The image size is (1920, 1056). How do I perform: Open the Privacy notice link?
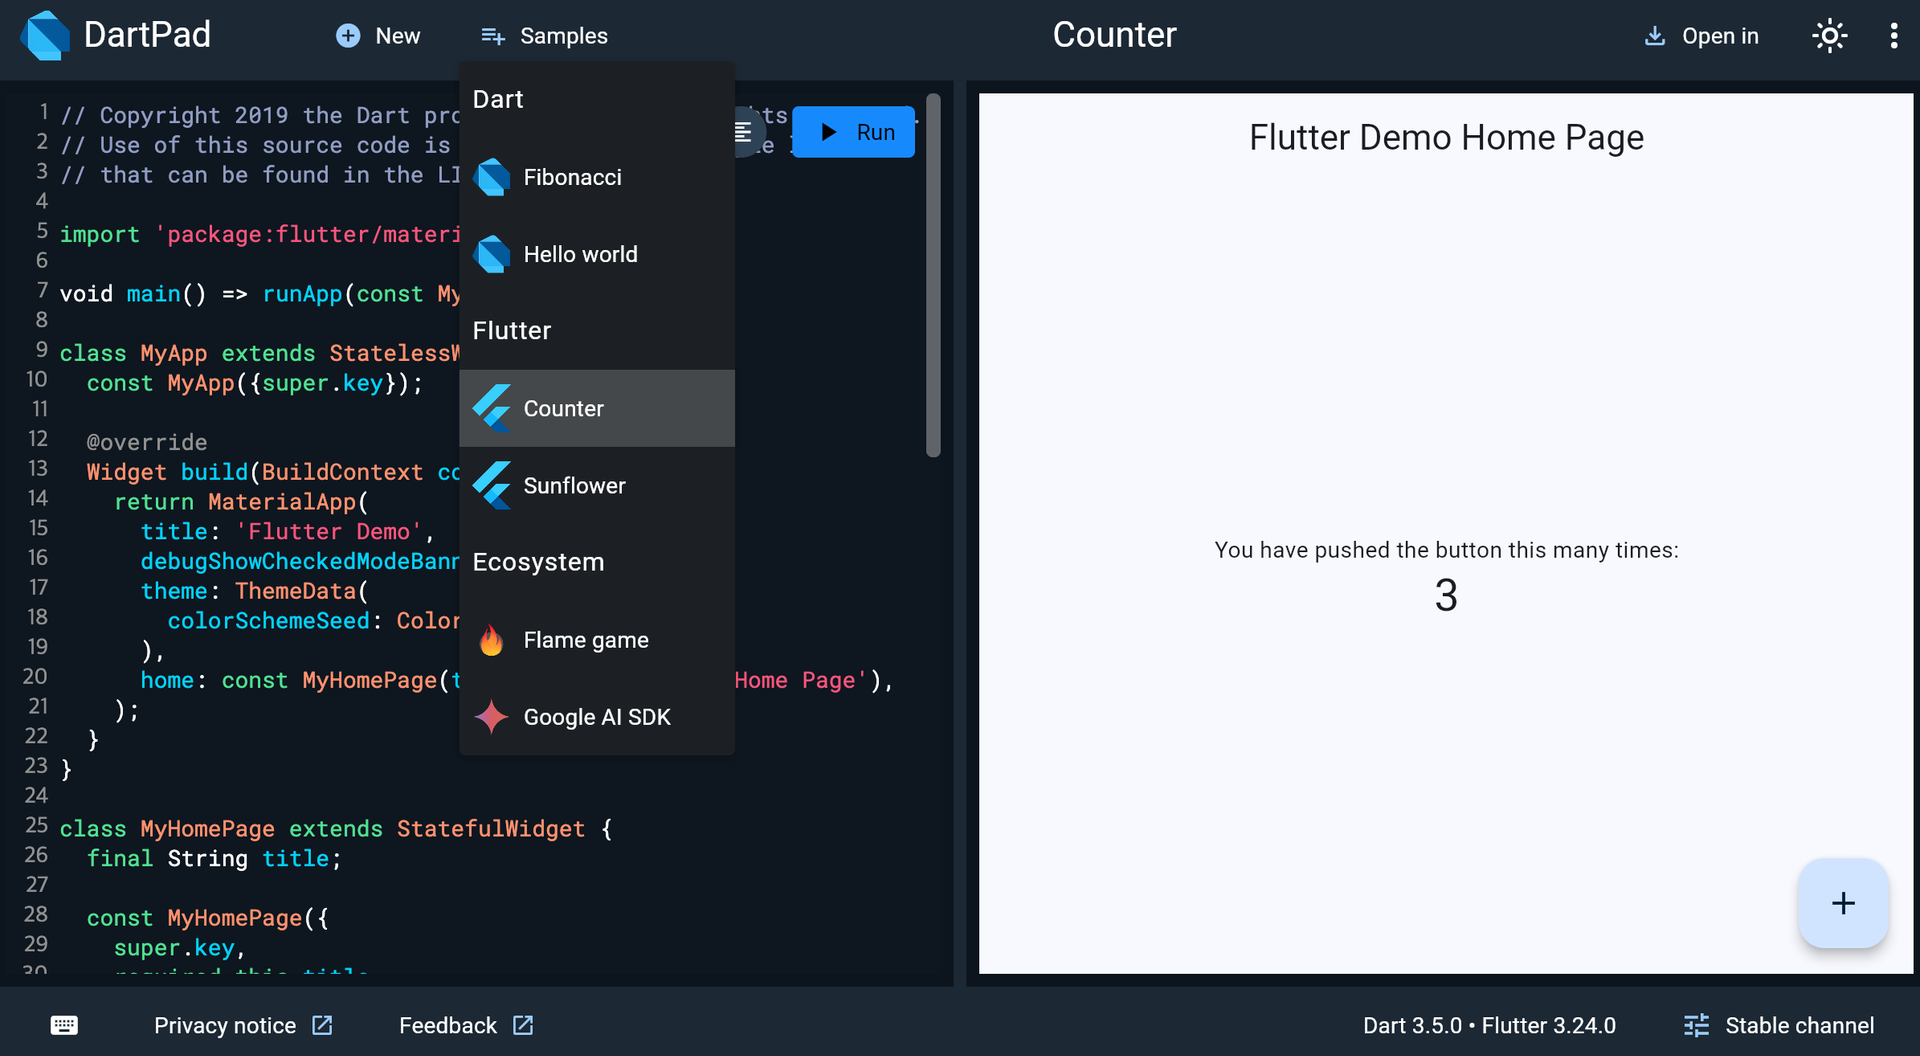pyautogui.click(x=243, y=1025)
